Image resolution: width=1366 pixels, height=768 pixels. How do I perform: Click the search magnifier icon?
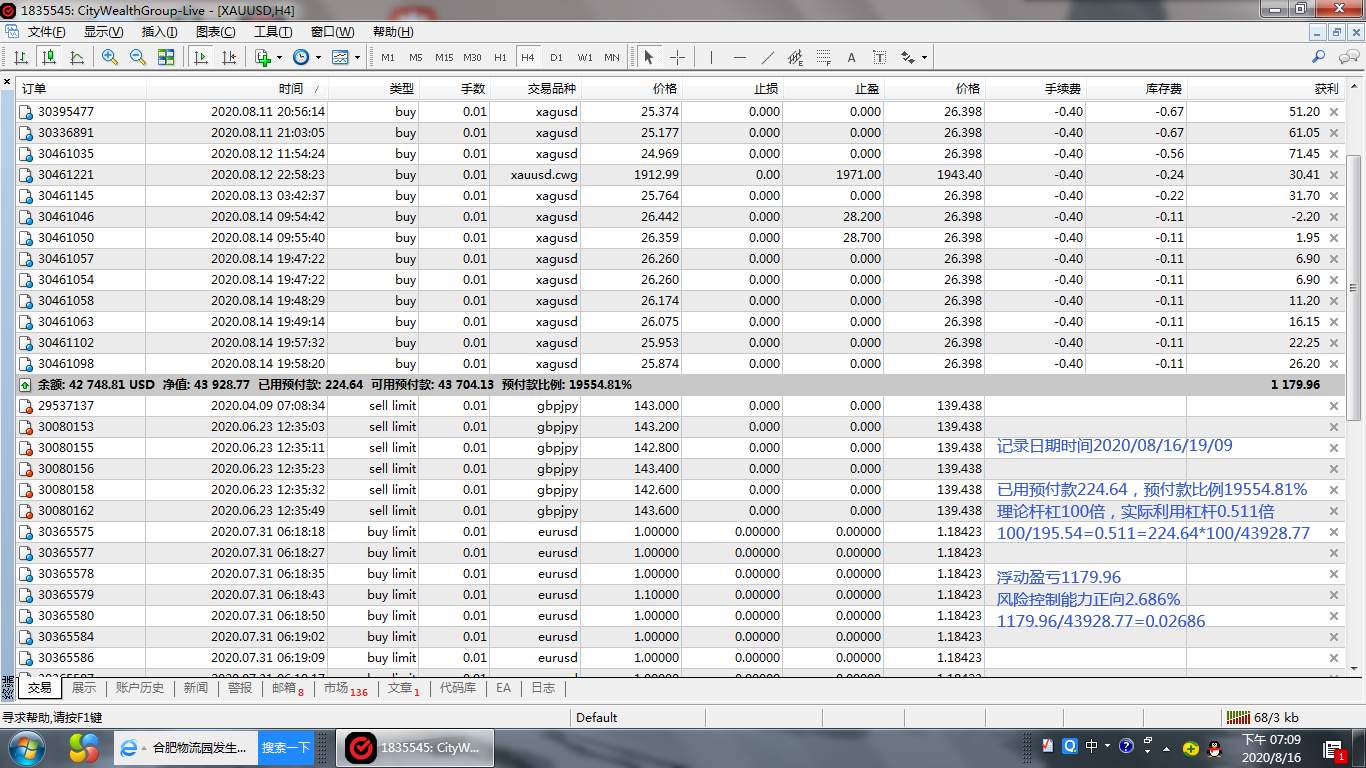(1319, 57)
